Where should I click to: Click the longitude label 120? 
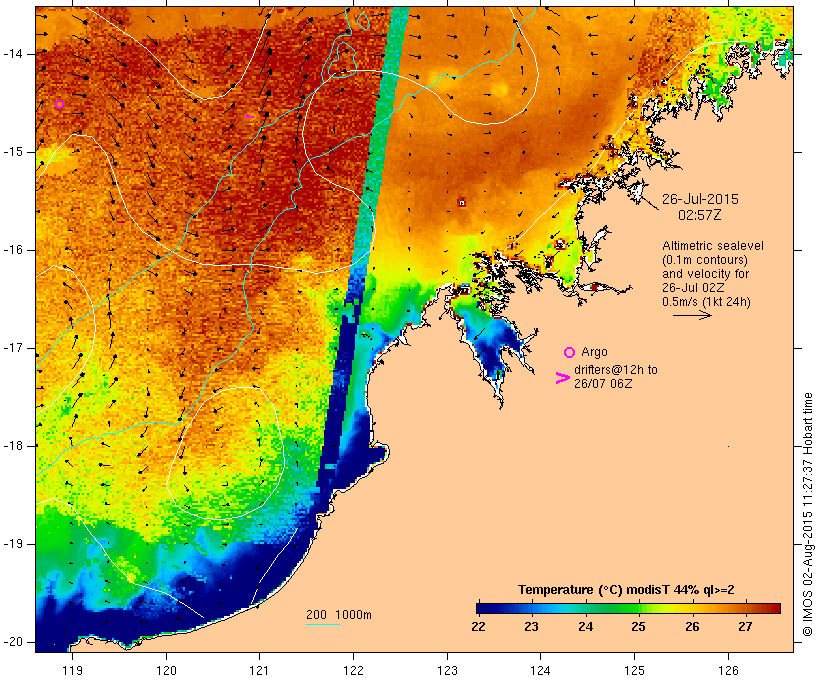[x=166, y=670]
